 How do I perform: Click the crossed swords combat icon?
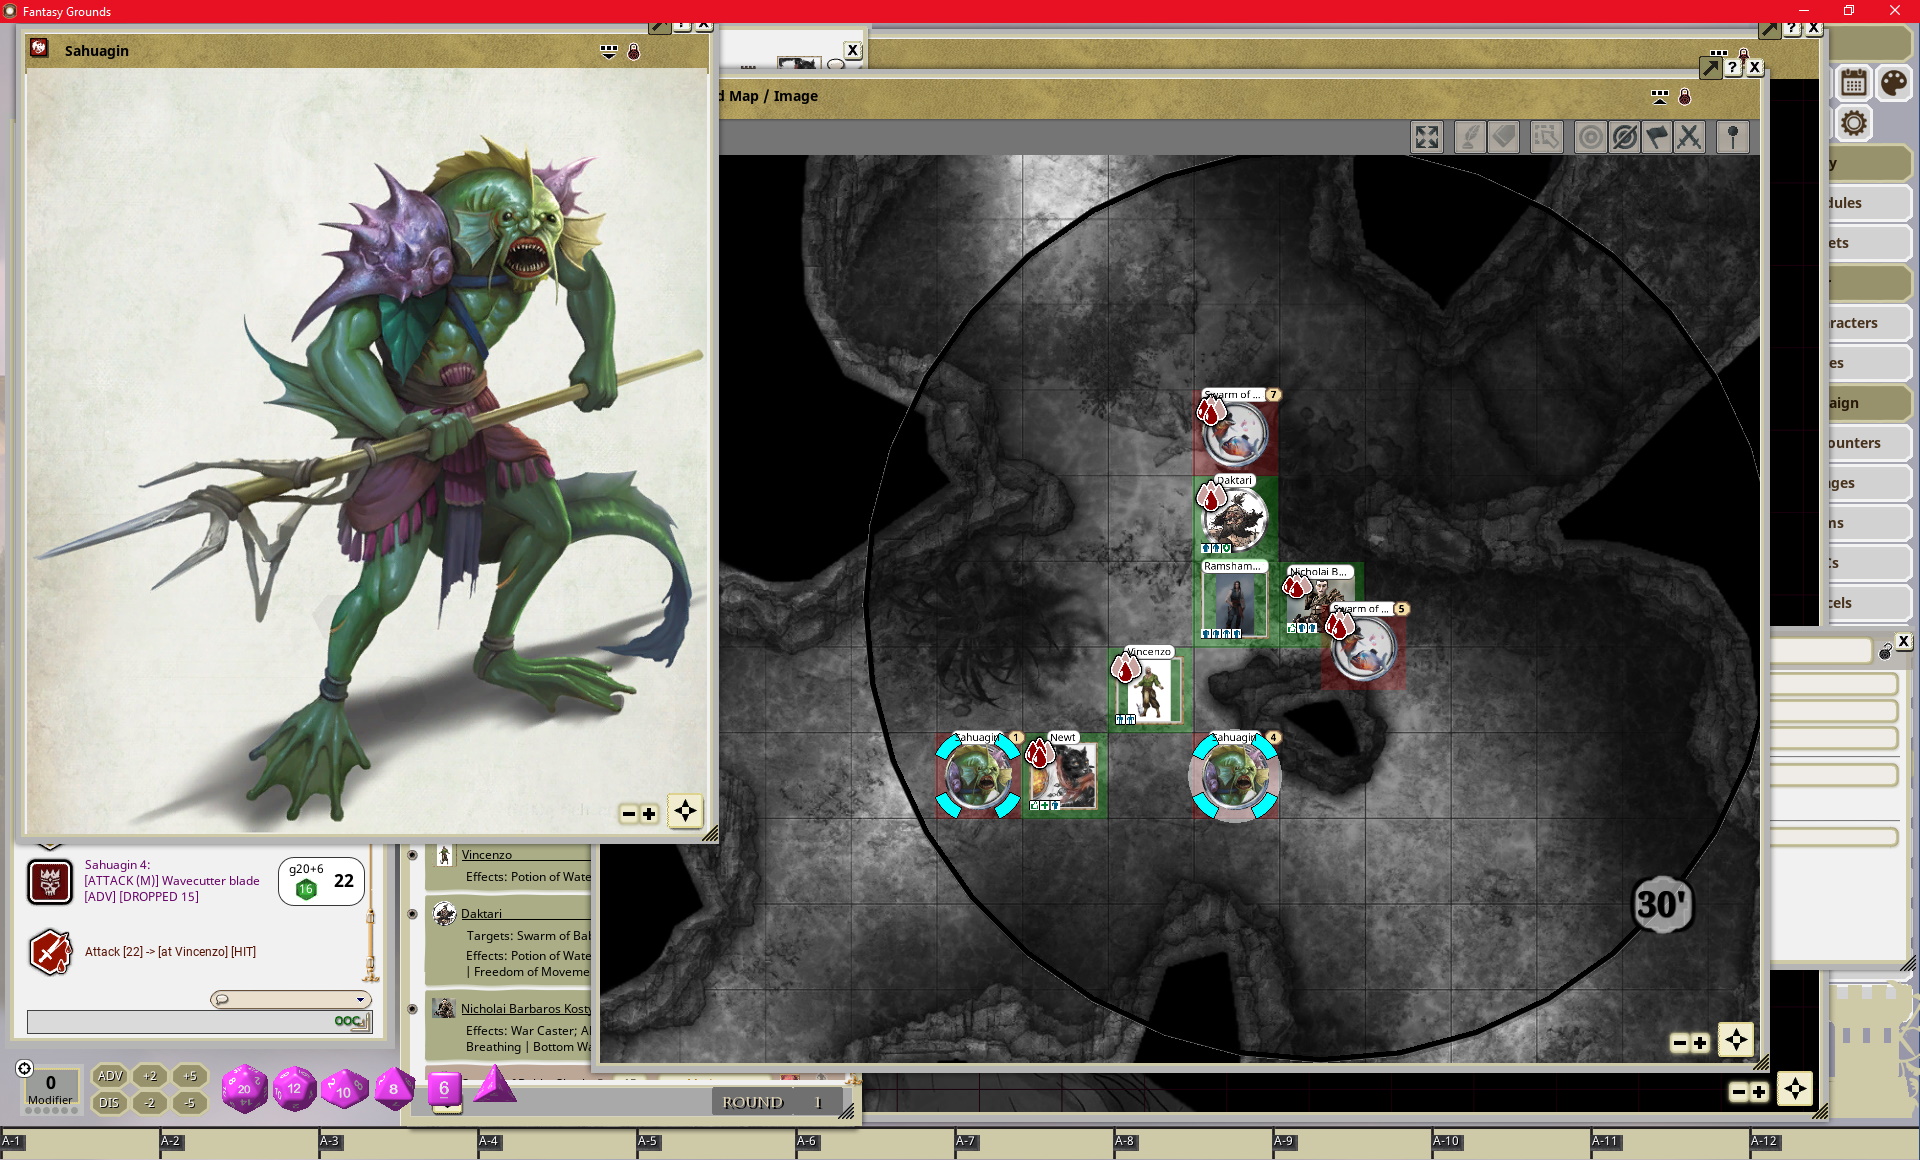(x=1690, y=137)
